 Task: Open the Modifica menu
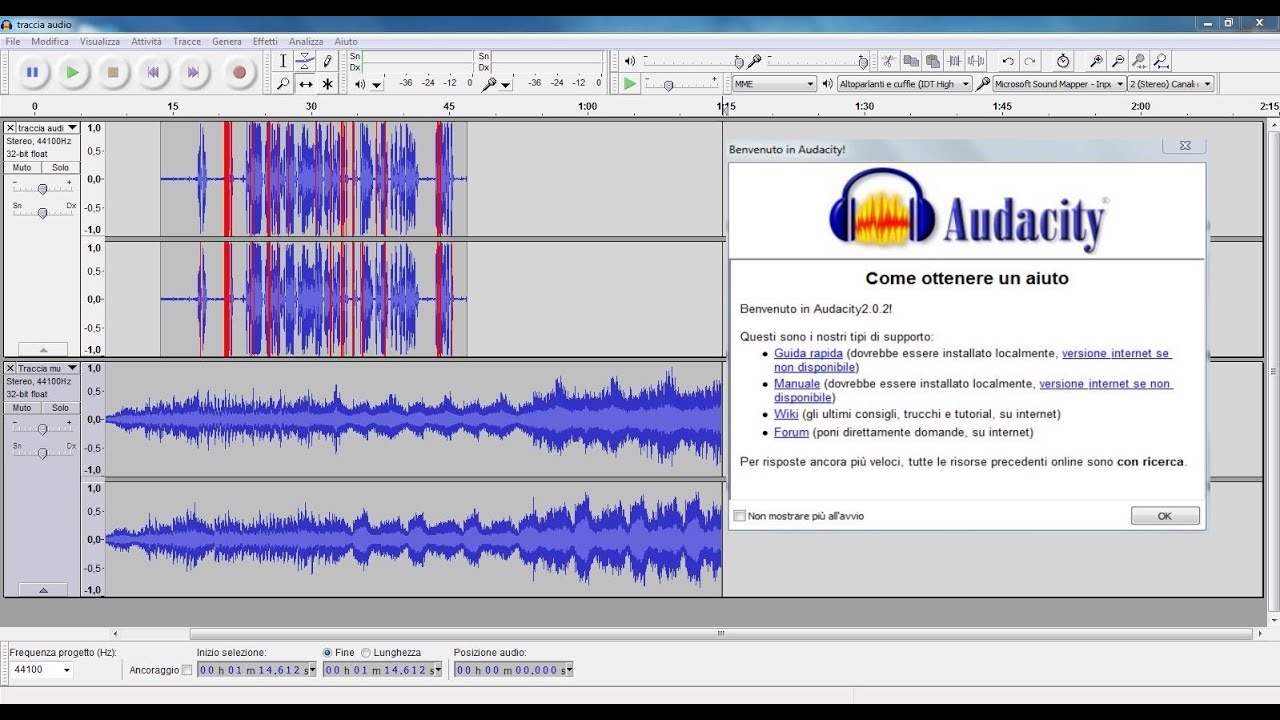pos(50,41)
